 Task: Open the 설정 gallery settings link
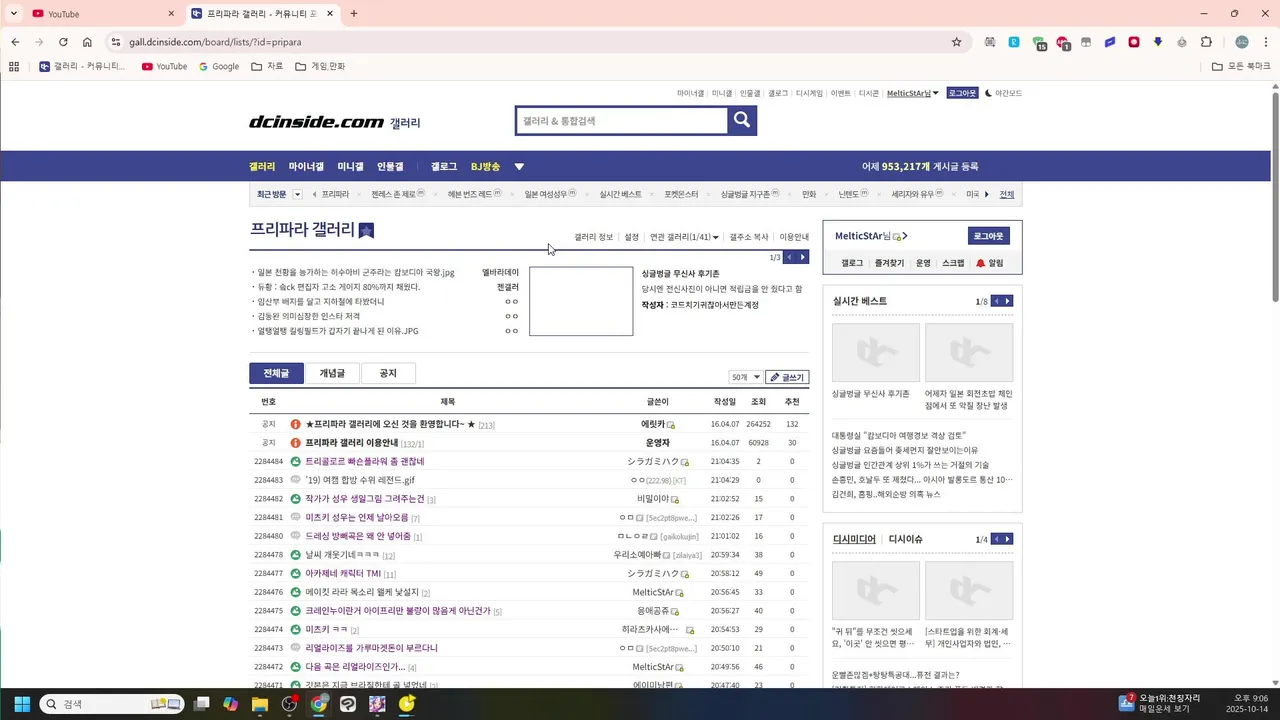[x=631, y=237]
